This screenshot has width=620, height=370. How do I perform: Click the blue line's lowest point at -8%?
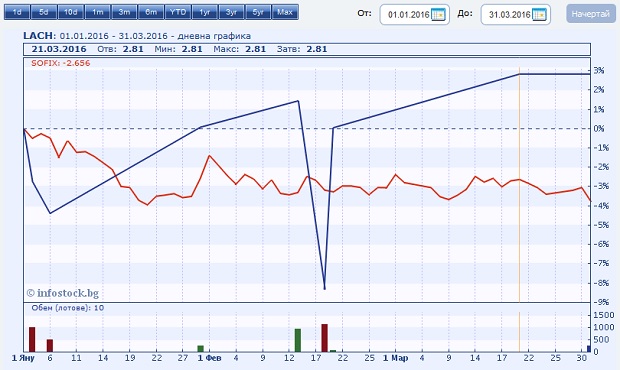point(325,289)
